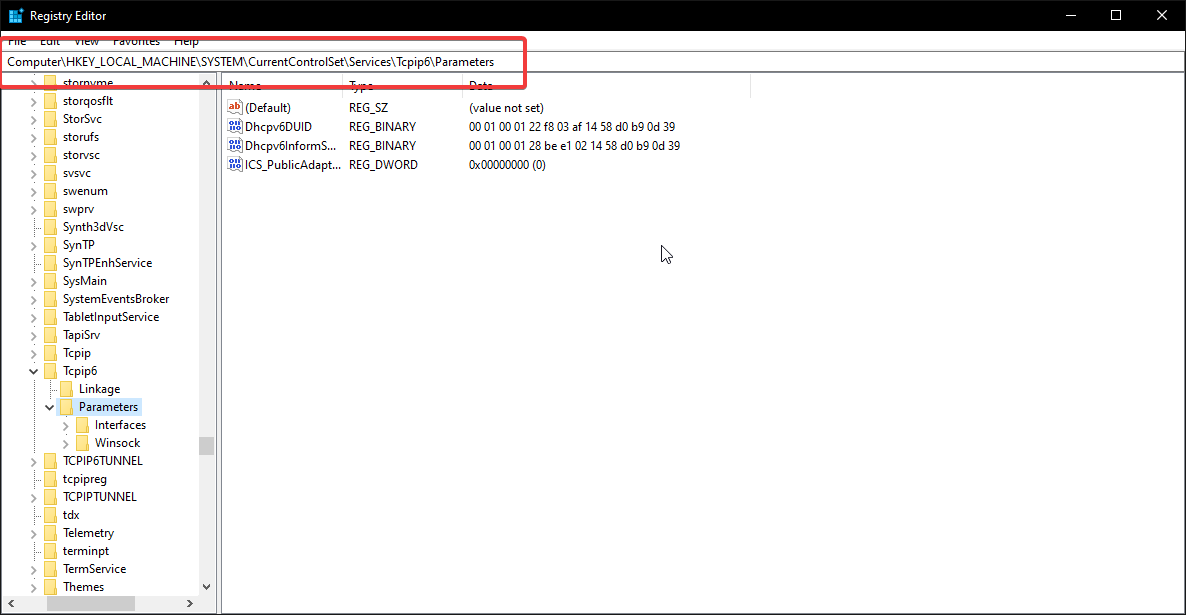The width and height of the screenshot is (1186, 615).
Task: Click the SystemEventsBroker folder icon
Action: 51,299
